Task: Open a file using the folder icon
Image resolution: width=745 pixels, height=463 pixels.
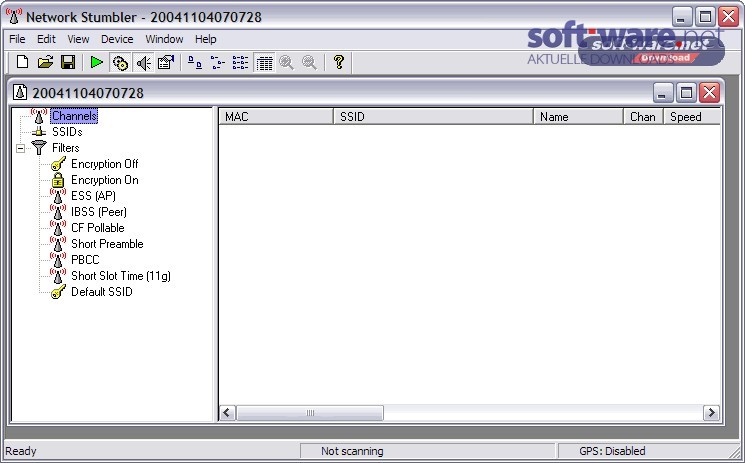Action: point(45,62)
